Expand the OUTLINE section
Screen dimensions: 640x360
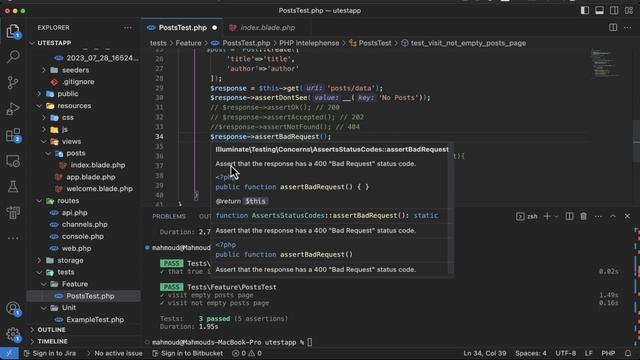51,330
